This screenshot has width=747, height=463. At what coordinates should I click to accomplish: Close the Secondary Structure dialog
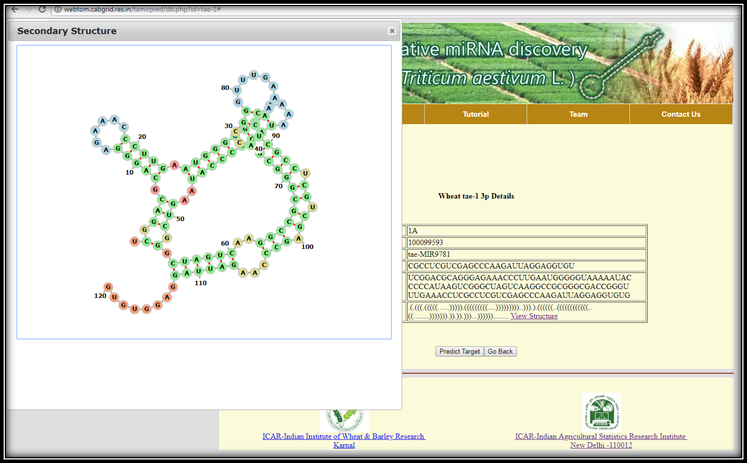(392, 31)
